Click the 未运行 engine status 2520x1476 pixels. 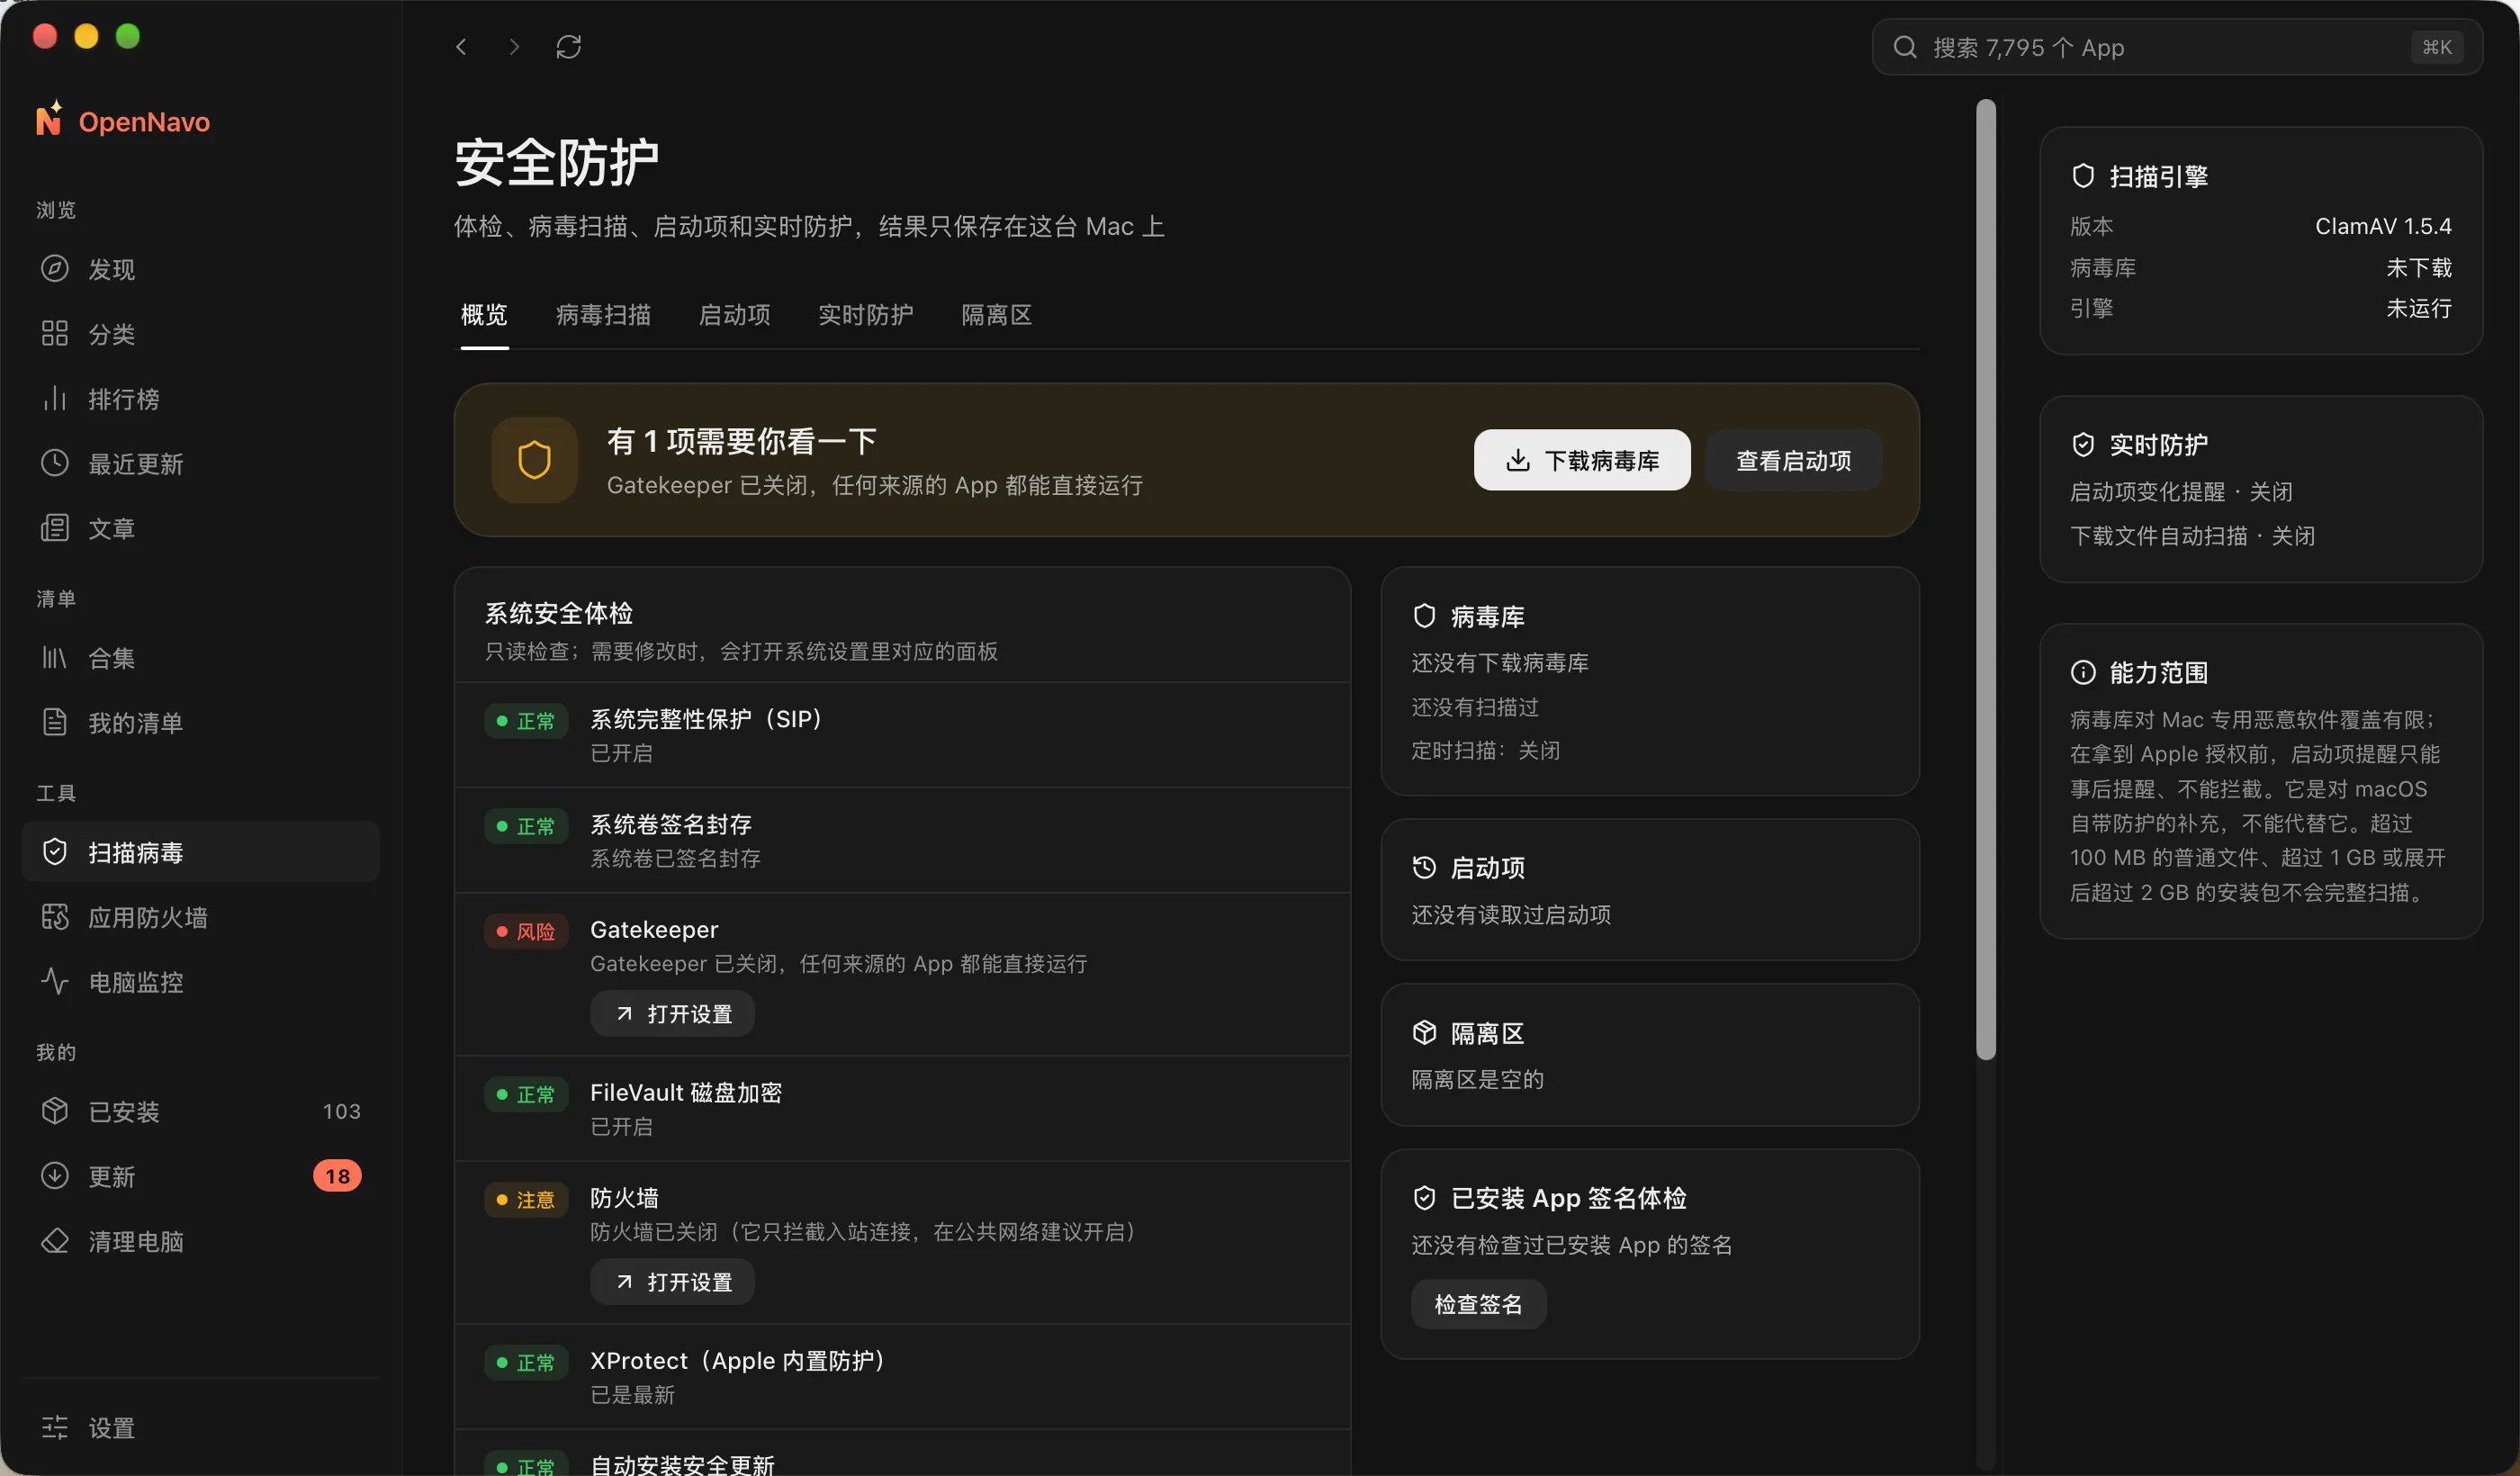(x=2419, y=308)
